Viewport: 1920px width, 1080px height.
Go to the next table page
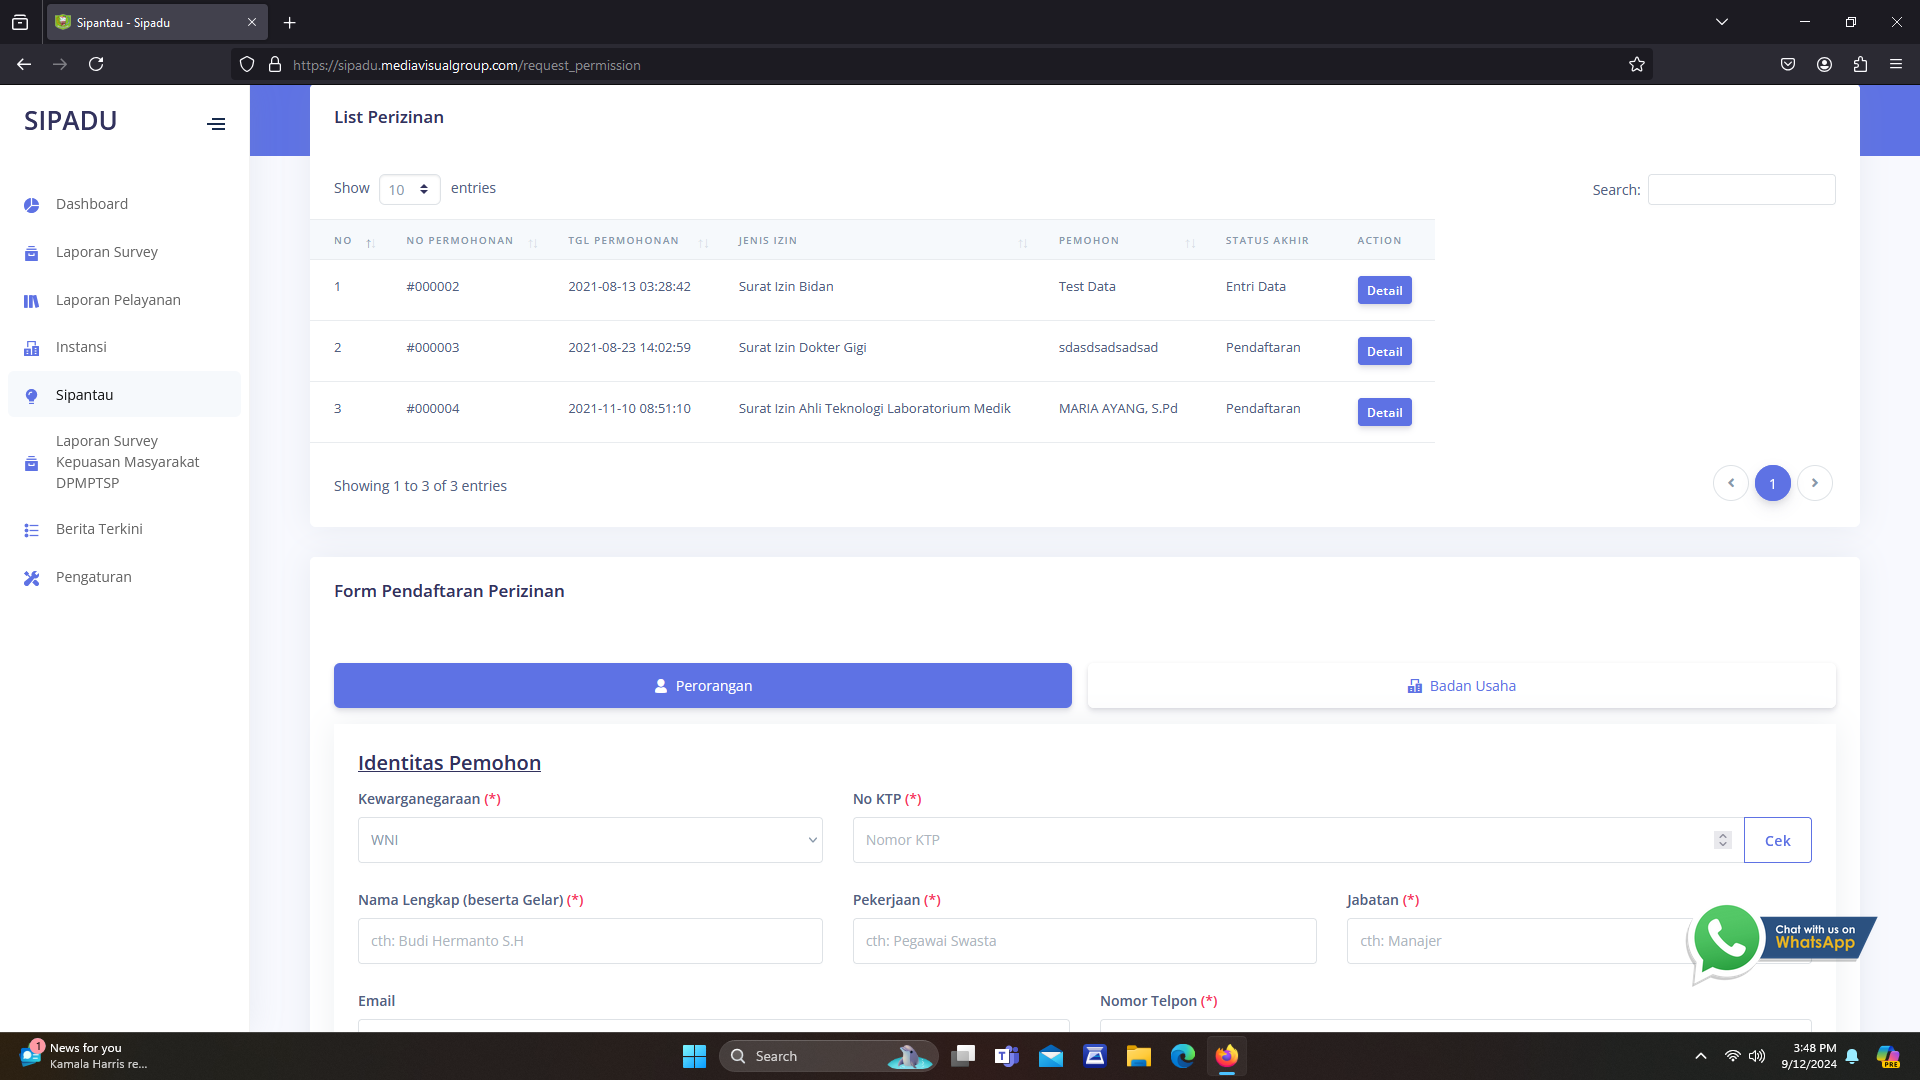pos(1814,483)
